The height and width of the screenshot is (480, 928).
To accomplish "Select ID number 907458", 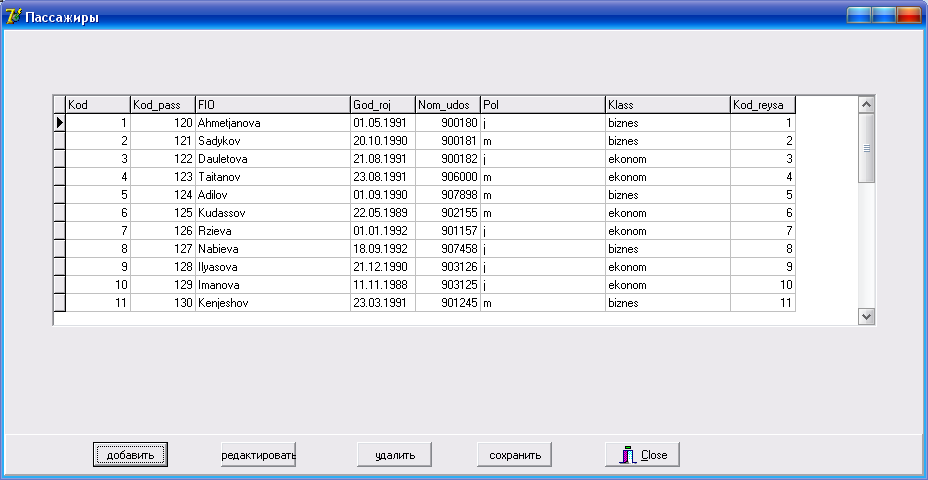I will [448, 249].
